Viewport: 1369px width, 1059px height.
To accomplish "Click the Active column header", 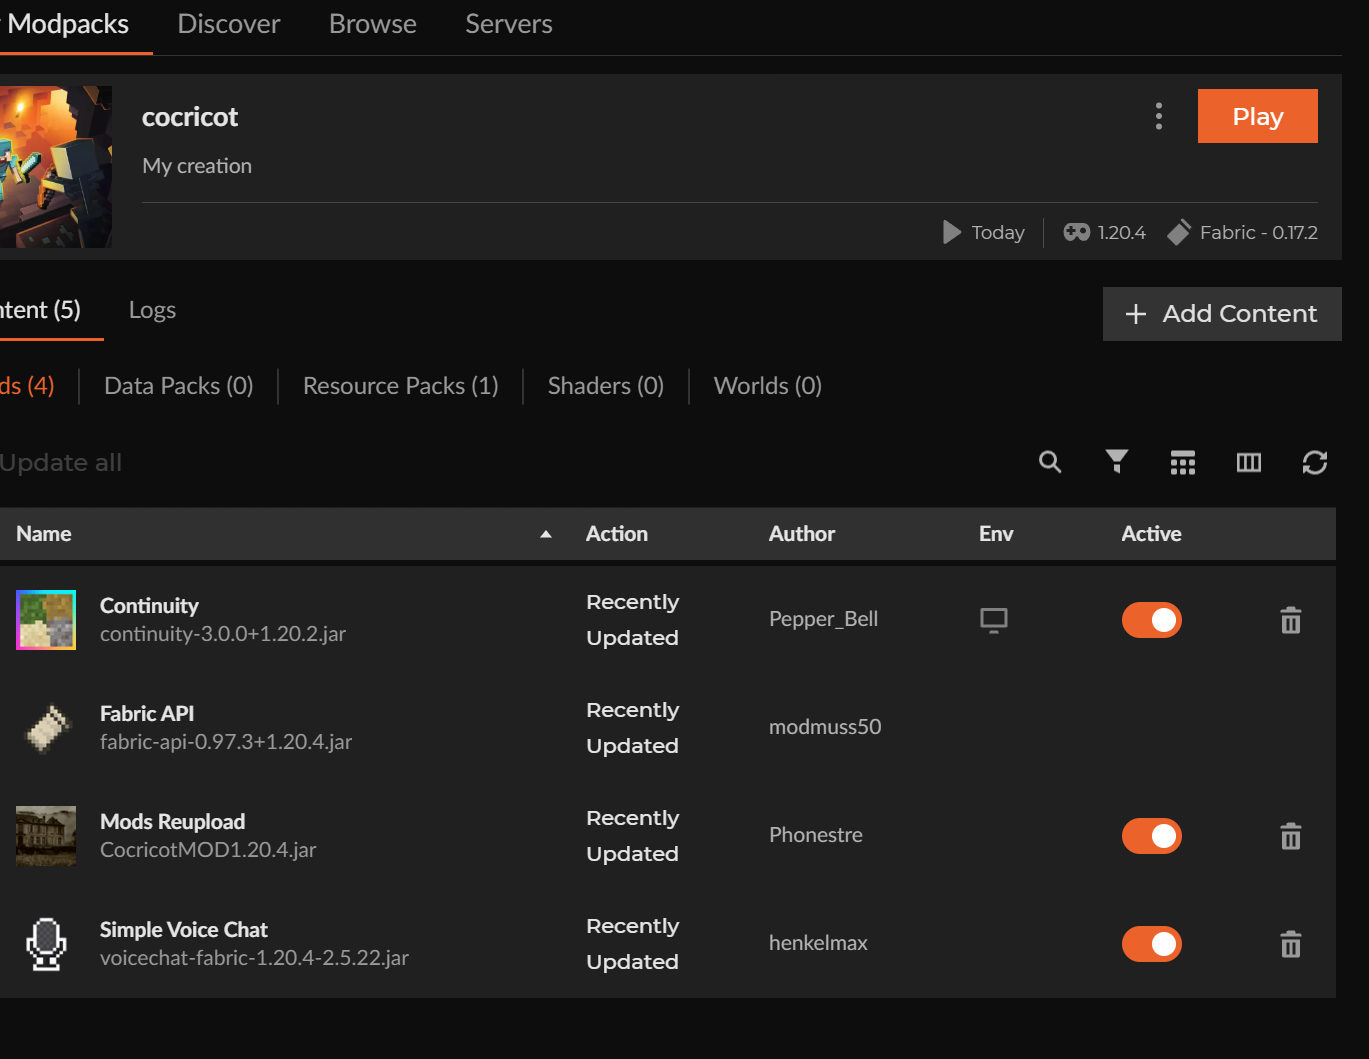I will pyautogui.click(x=1151, y=534).
